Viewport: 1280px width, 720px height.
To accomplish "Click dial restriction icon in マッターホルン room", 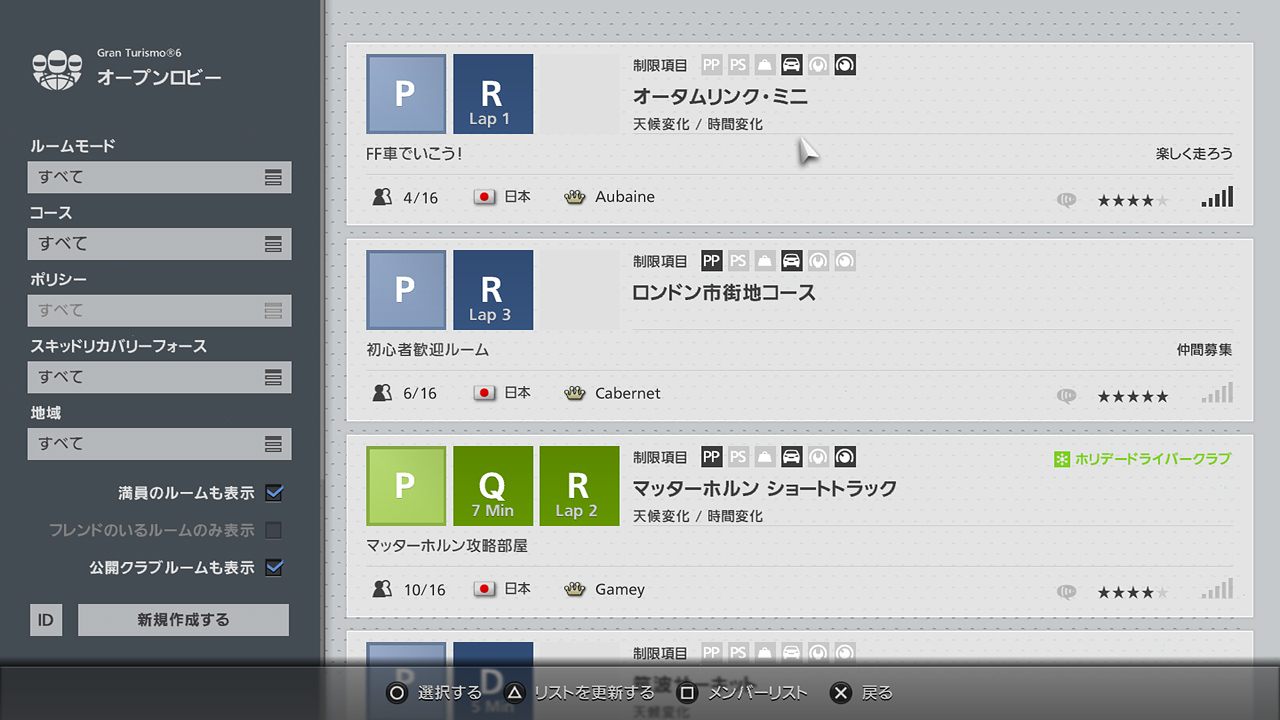I will [845, 457].
